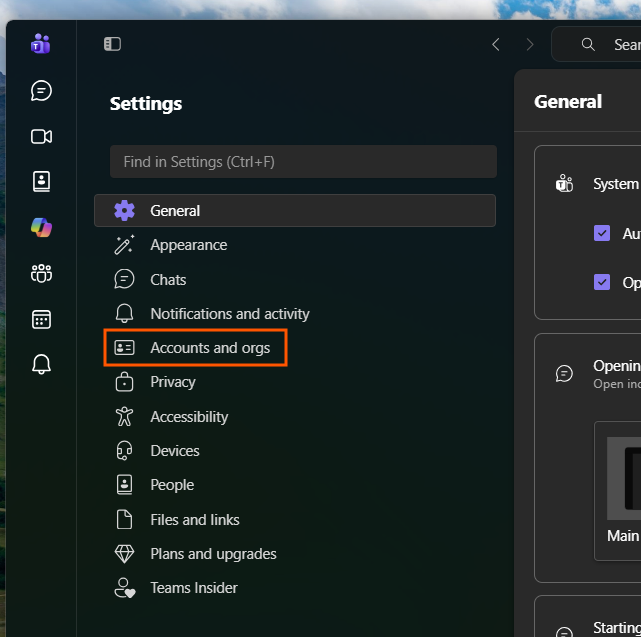The width and height of the screenshot is (641, 637).
Task: Open Communities icon in left rail
Action: tap(41, 273)
